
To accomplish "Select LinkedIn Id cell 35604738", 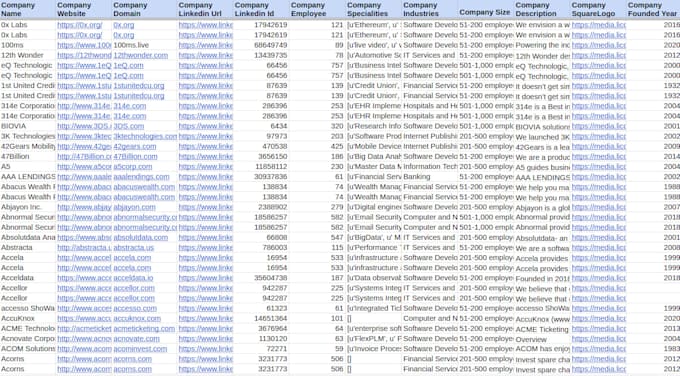I will pyautogui.click(x=262, y=278).
